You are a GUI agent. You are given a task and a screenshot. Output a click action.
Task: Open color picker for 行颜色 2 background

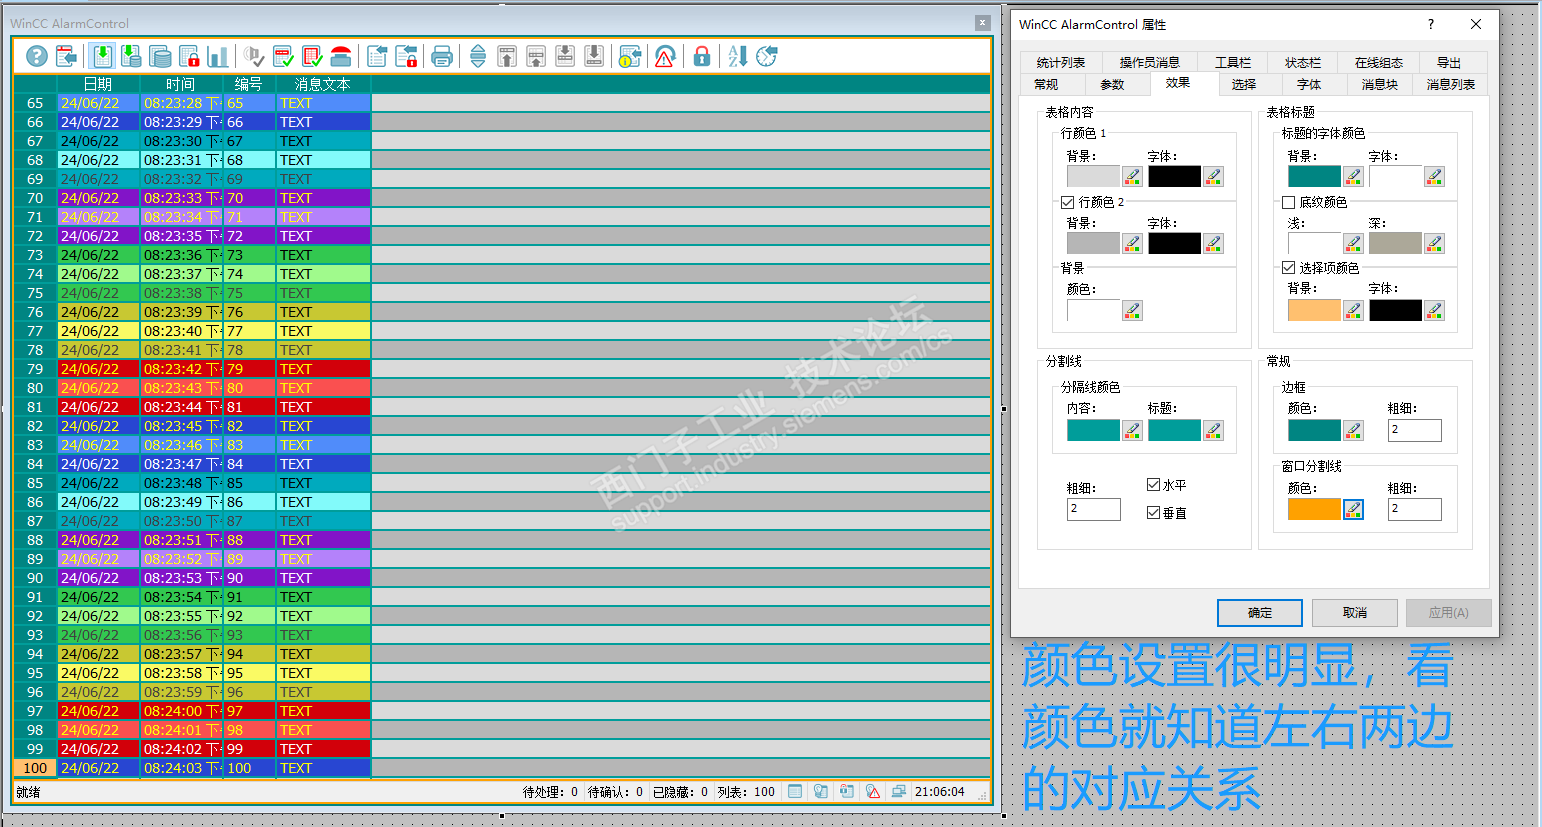(1132, 243)
